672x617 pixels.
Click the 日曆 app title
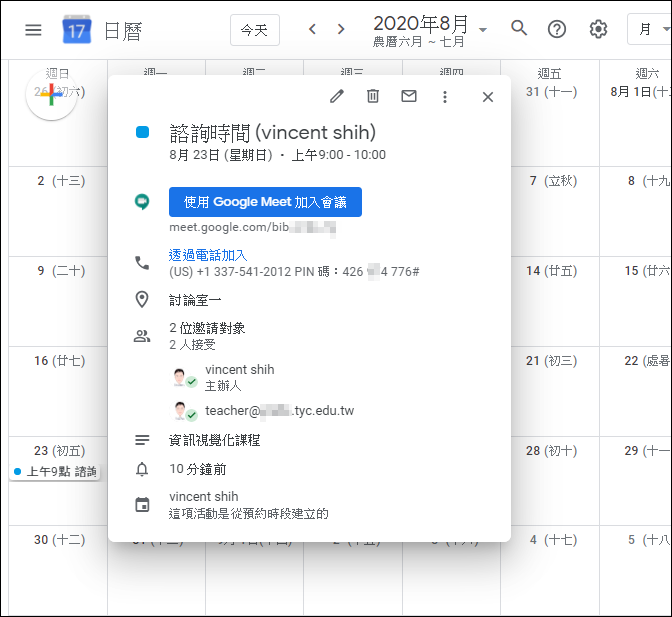[123, 31]
